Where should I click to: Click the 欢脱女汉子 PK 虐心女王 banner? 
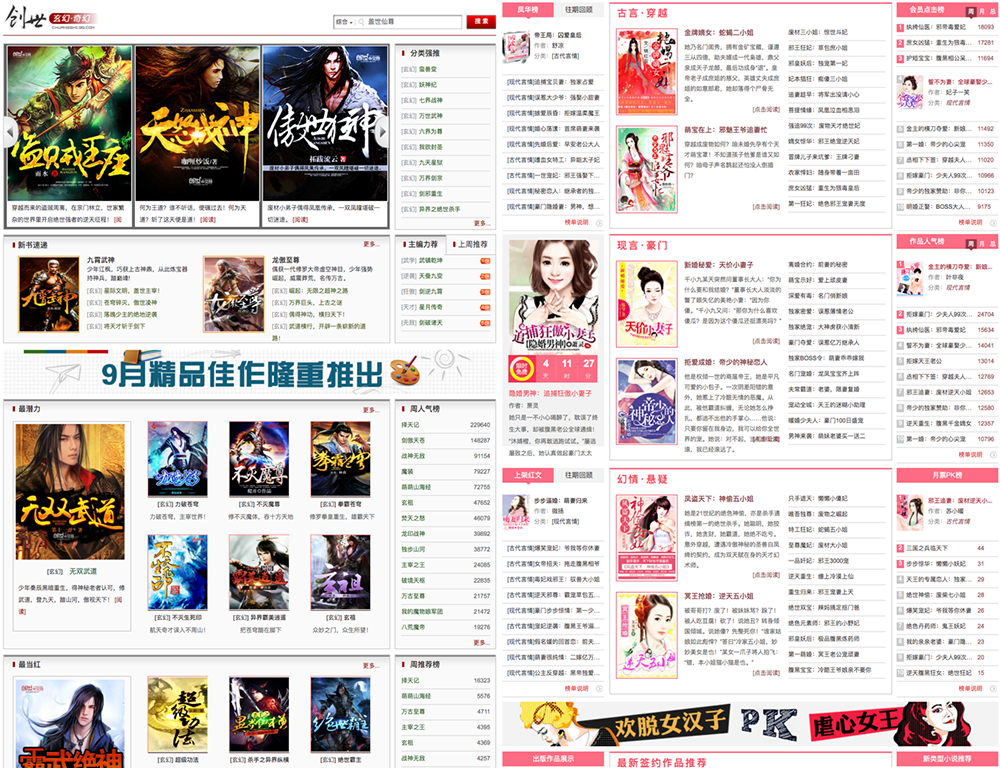(750, 725)
